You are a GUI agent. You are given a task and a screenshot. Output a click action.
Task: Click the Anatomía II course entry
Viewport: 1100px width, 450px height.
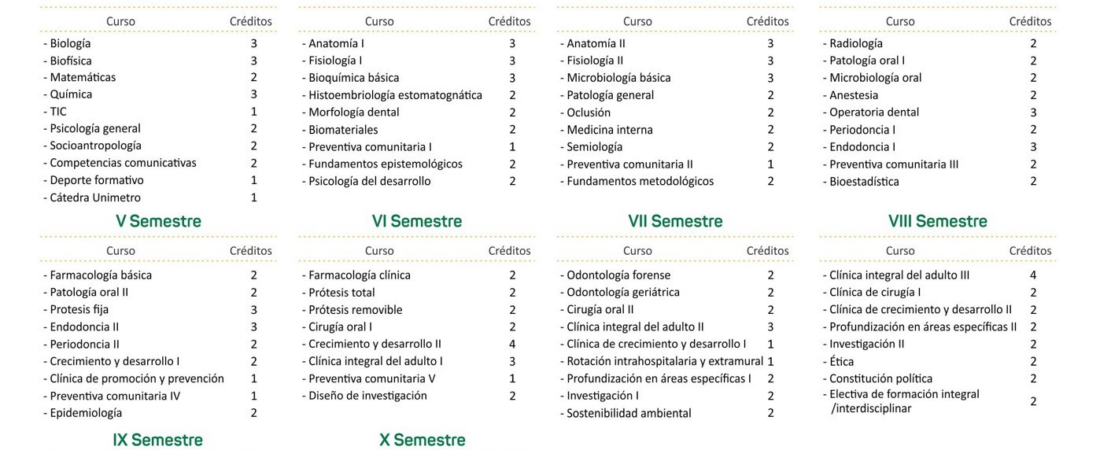[x=594, y=44]
